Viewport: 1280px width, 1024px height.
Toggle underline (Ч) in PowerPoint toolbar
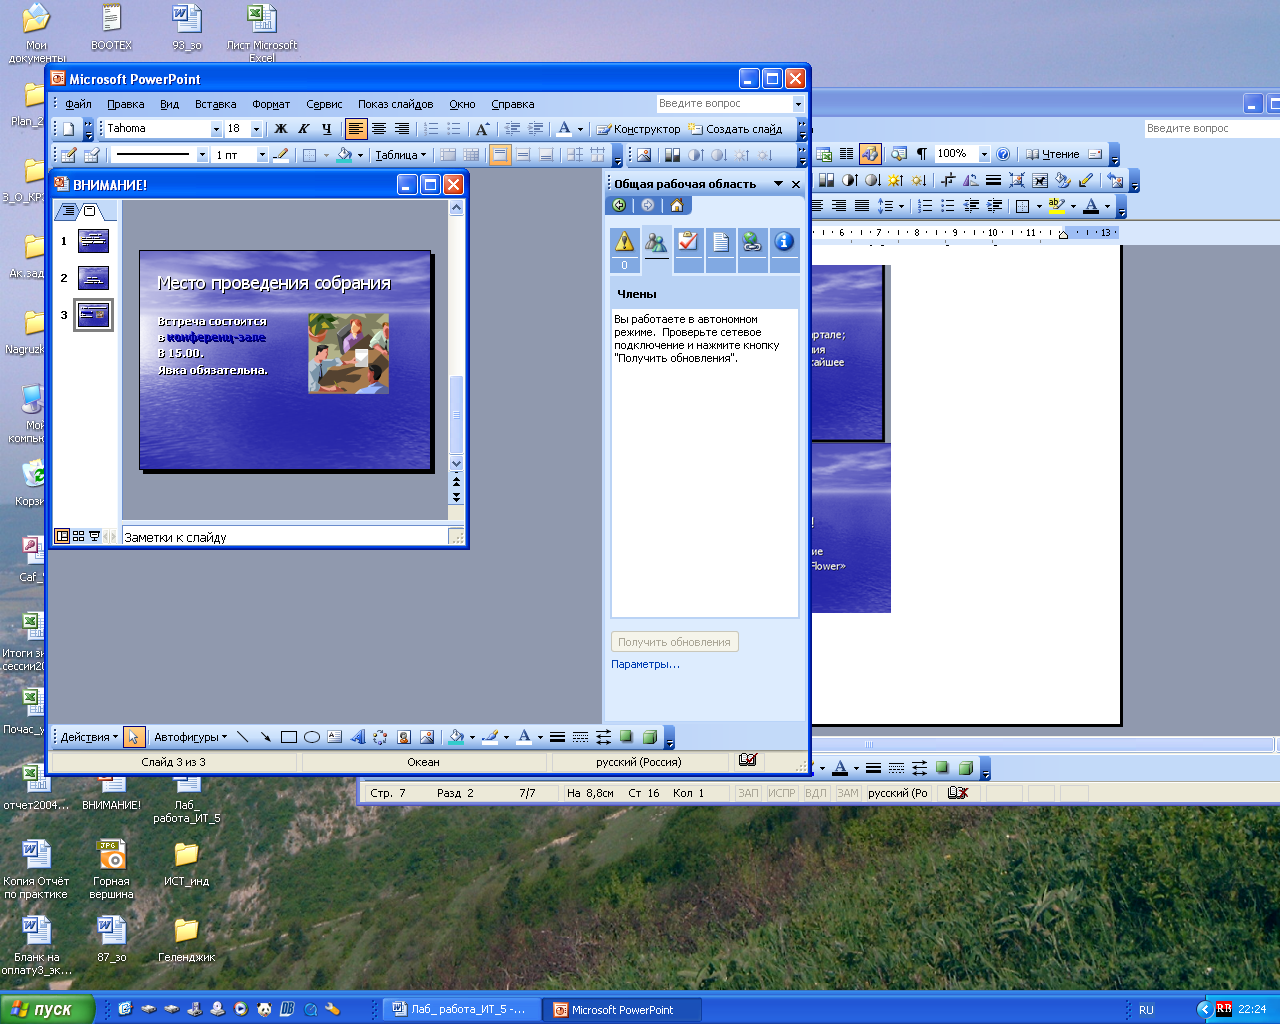(326, 129)
